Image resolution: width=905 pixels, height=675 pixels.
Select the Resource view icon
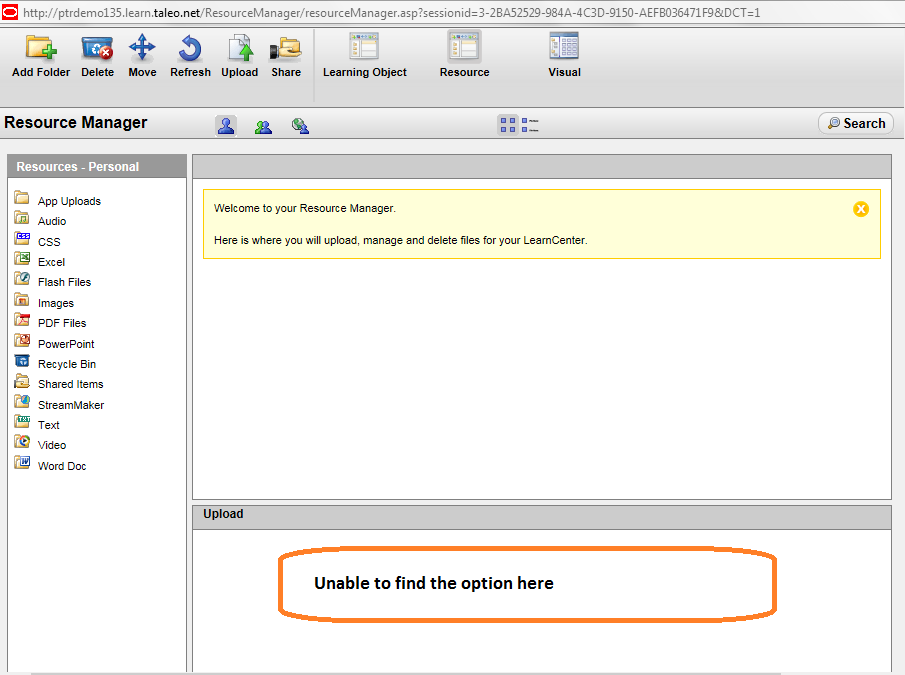click(x=465, y=46)
